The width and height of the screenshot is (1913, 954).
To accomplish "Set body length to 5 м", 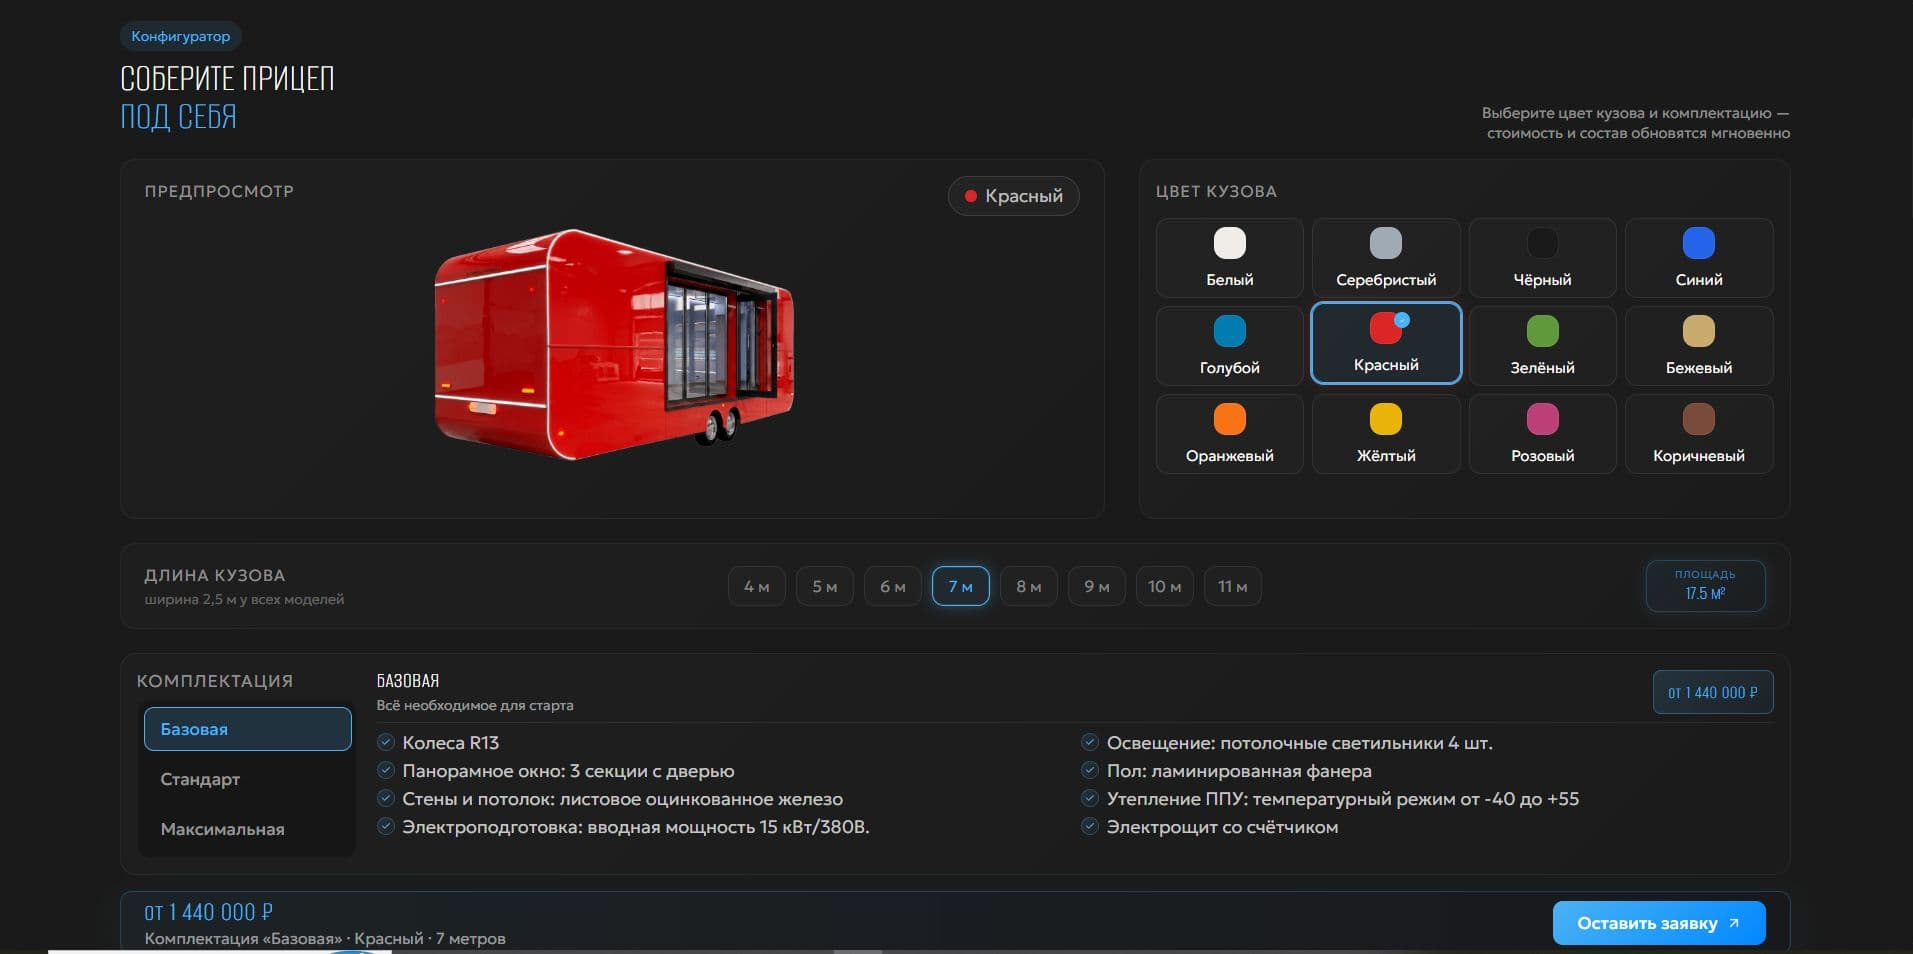I will [x=825, y=586].
